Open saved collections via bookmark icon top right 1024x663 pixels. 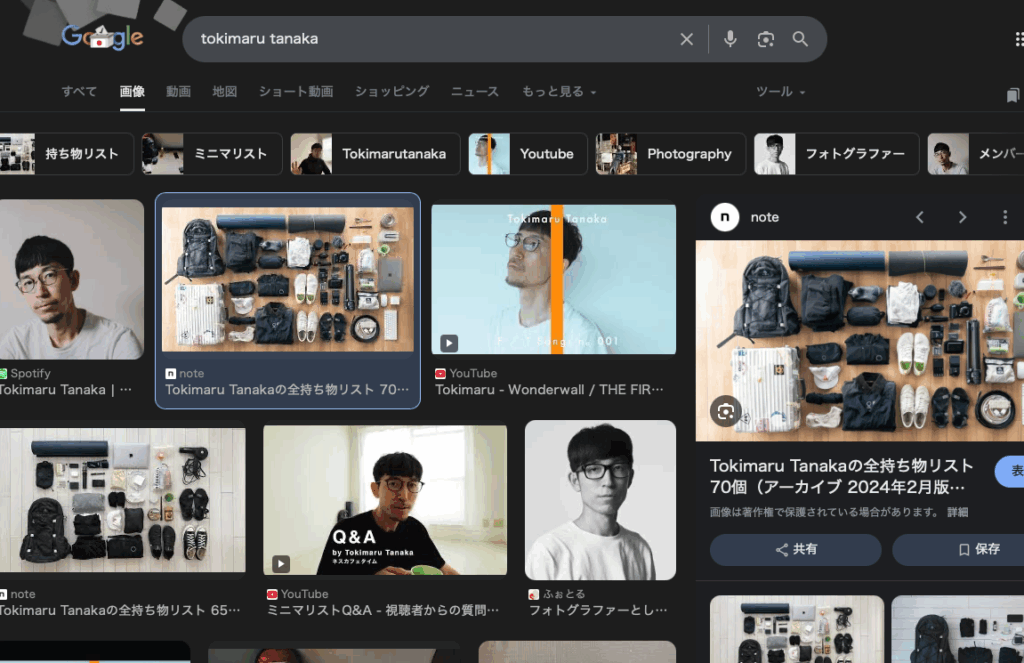(1013, 92)
